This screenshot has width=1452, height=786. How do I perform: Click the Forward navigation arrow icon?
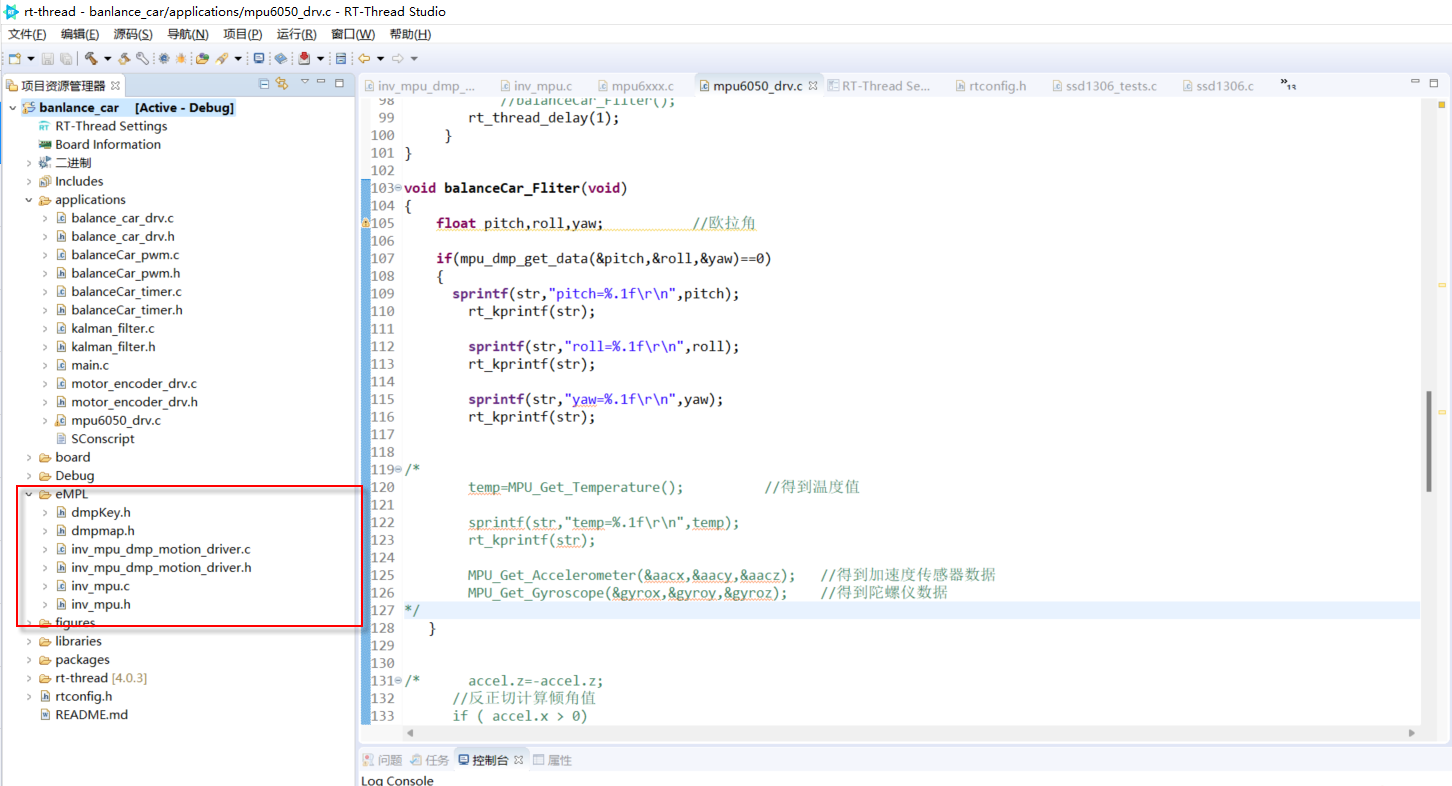click(398, 59)
